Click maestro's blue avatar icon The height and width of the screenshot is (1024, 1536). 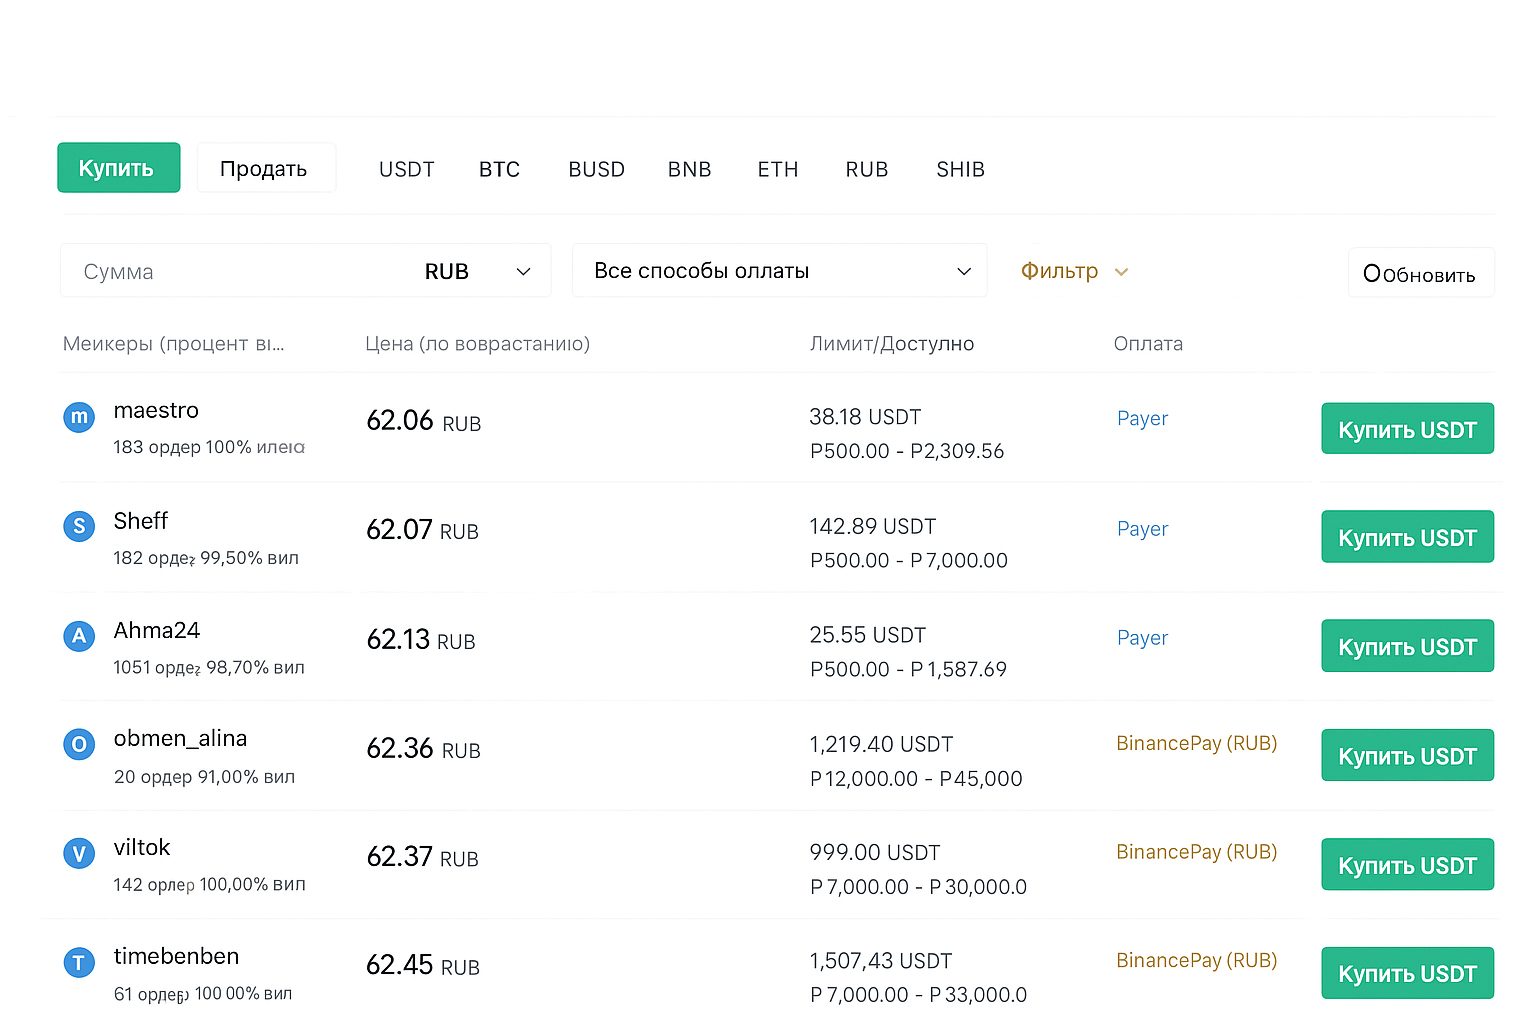pos(79,417)
